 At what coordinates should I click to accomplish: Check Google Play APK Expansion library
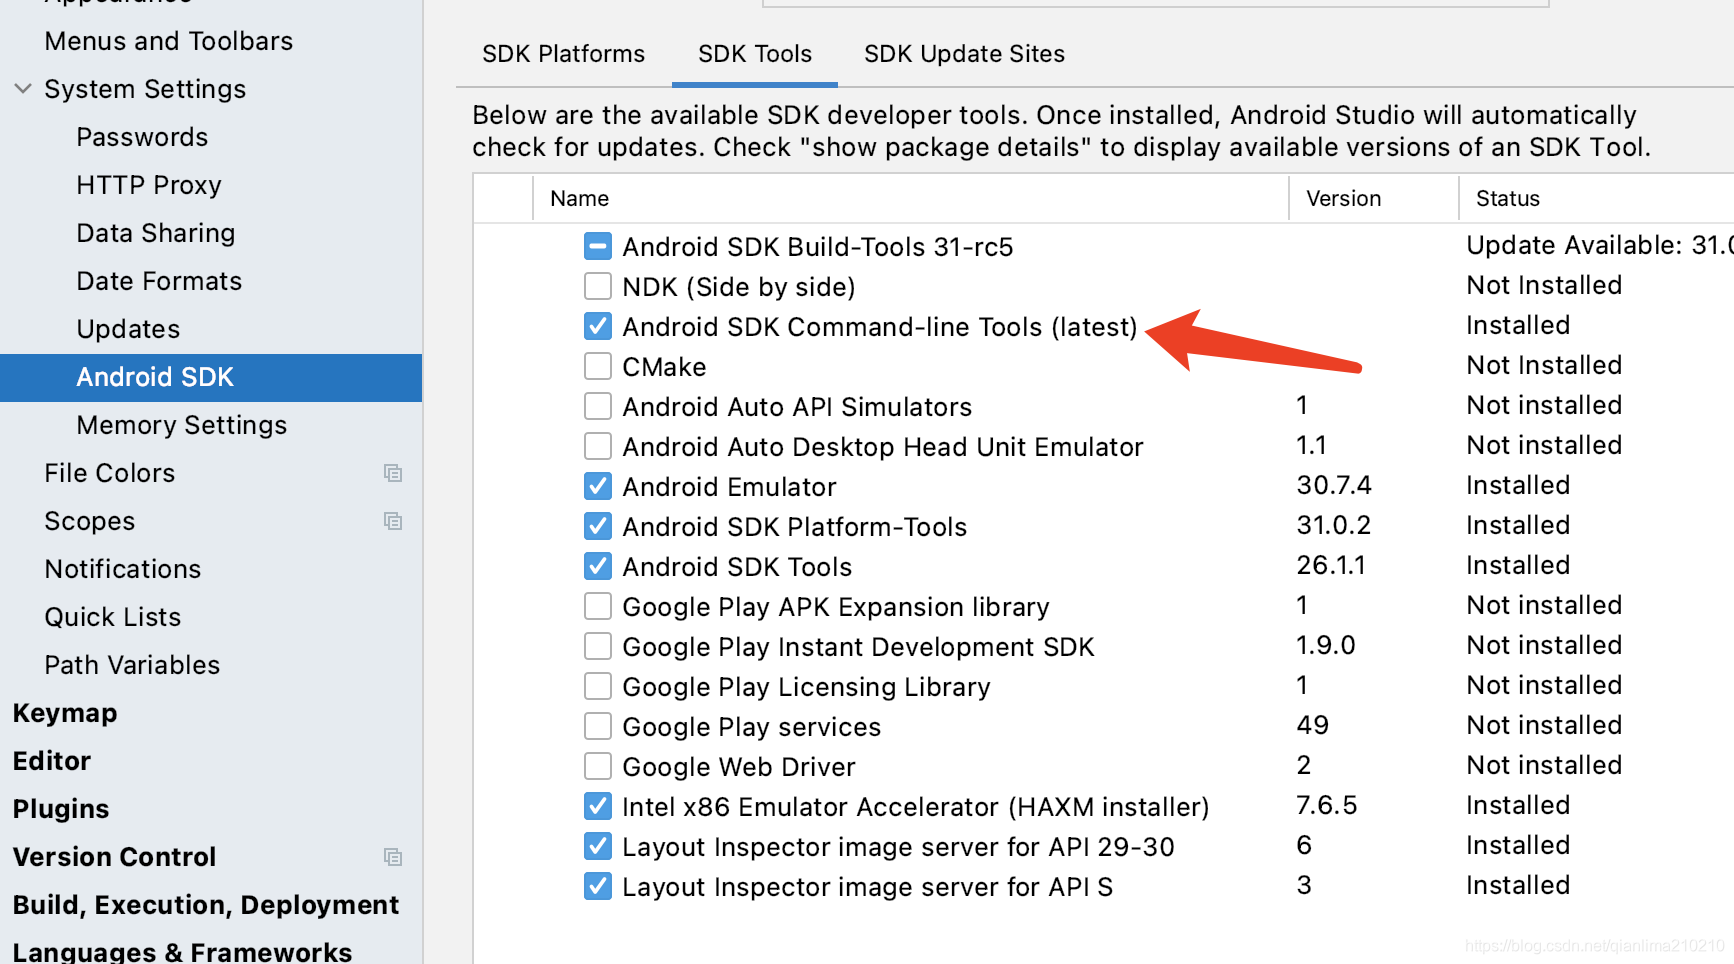(x=598, y=606)
